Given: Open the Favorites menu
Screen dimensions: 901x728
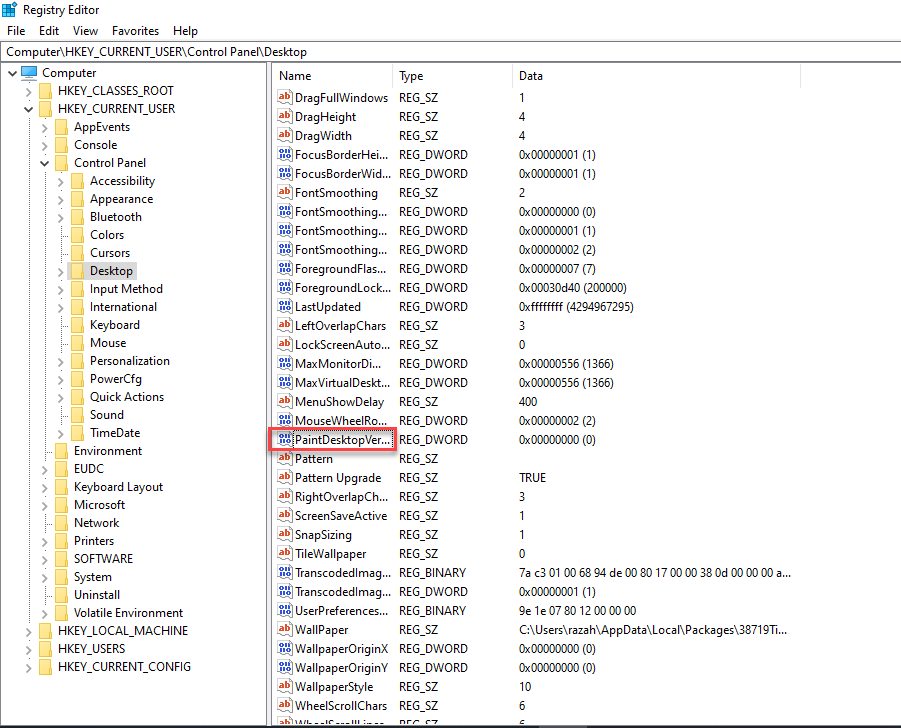Looking at the screenshot, I should (135, 31).
